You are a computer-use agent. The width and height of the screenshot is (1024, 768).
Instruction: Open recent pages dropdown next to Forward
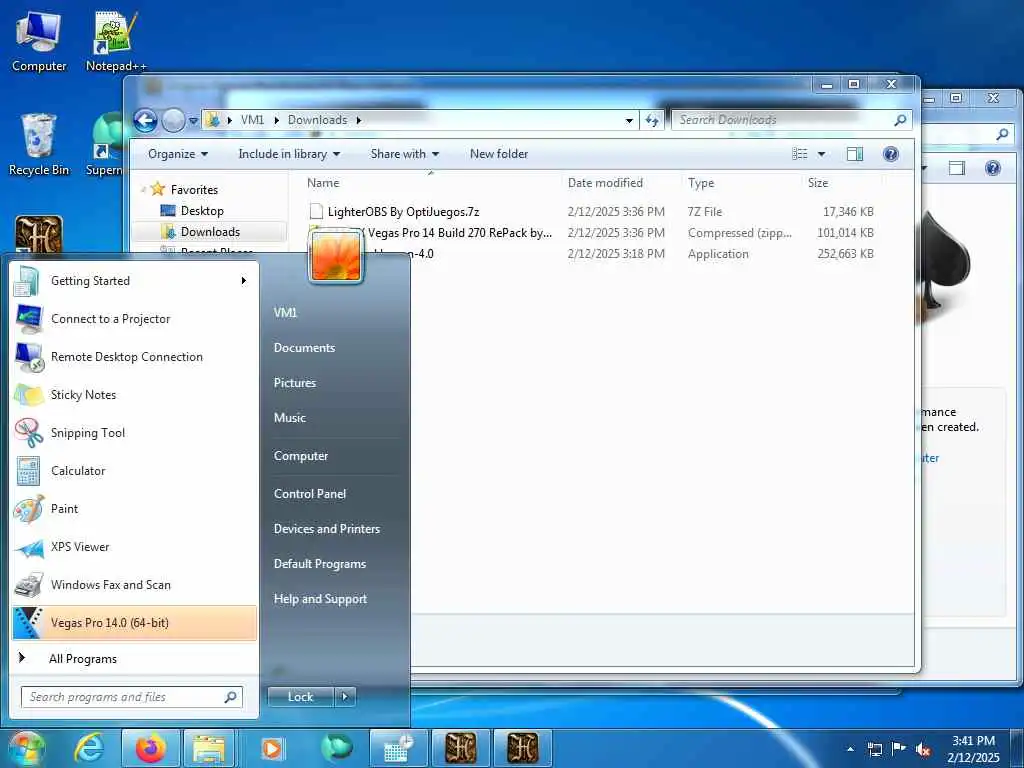click(x=193, y=121)
